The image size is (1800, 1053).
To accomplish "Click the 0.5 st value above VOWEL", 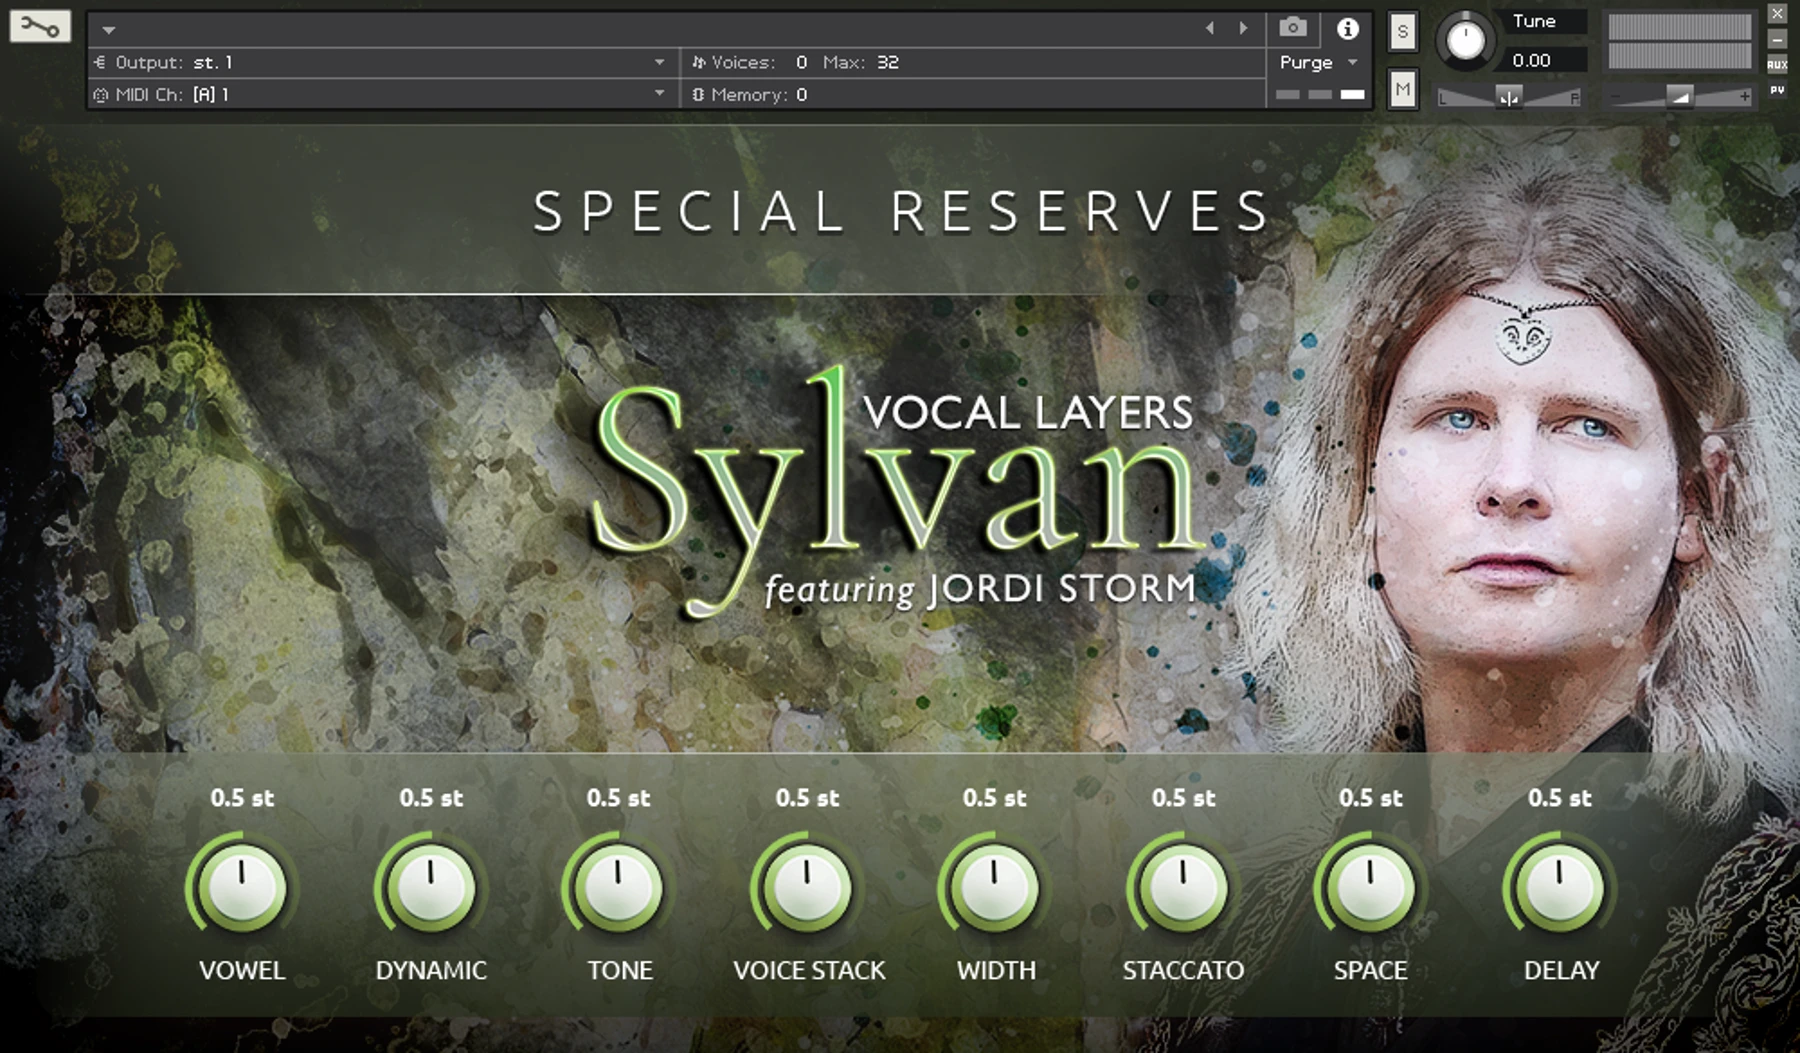I will (242, 798).
